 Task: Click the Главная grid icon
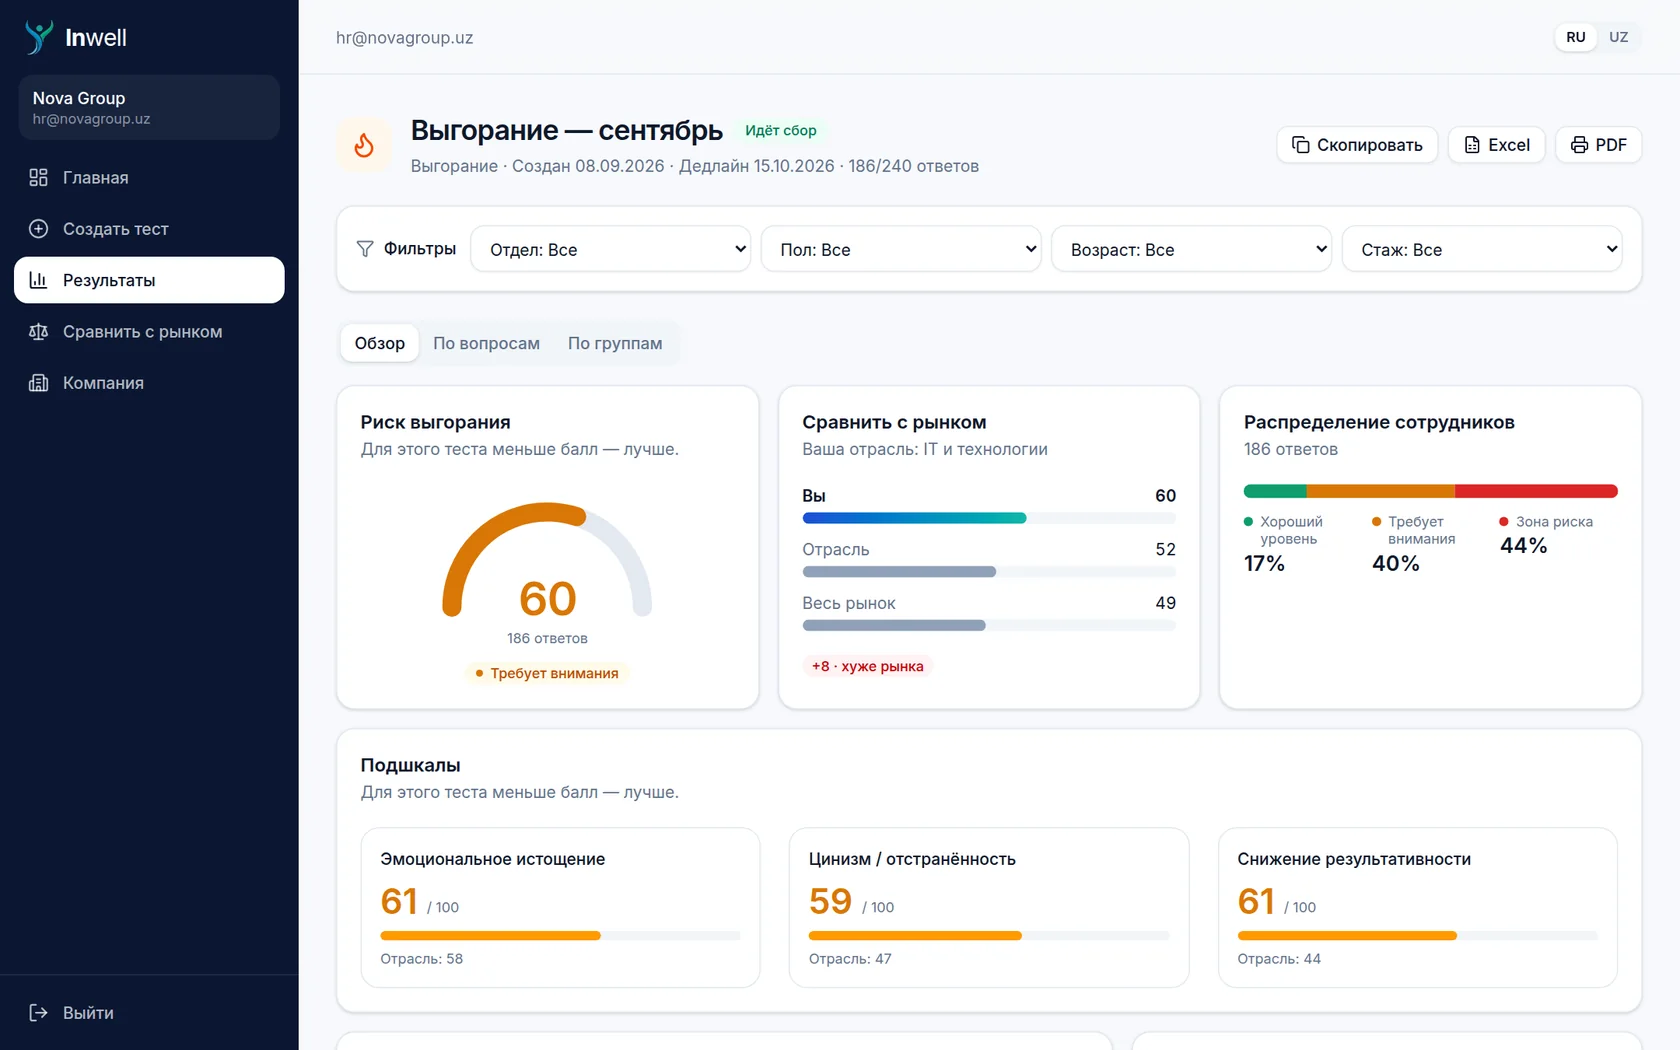[38, 177]
